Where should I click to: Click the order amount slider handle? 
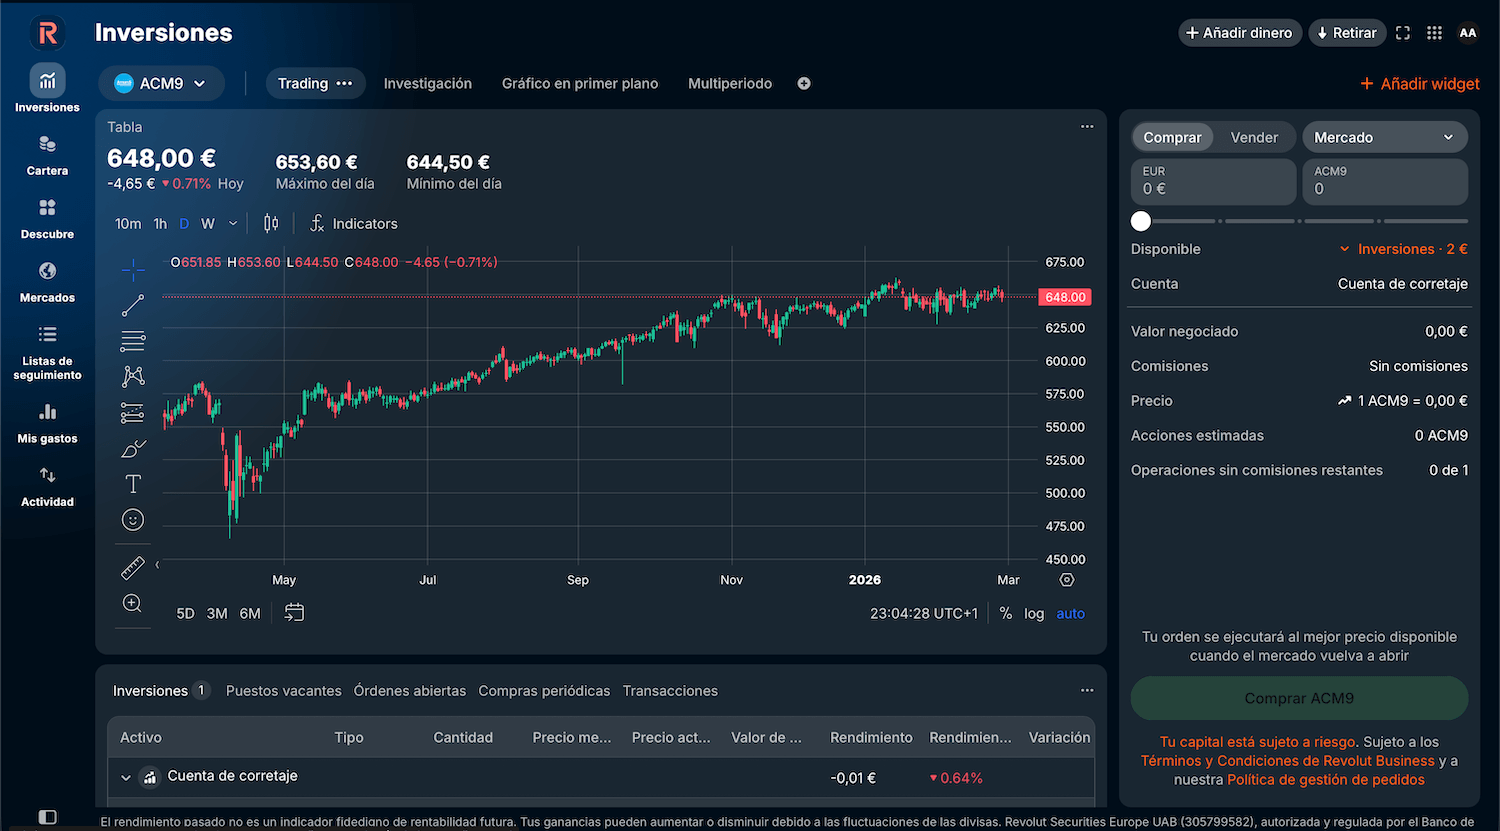click(1141, 221)
